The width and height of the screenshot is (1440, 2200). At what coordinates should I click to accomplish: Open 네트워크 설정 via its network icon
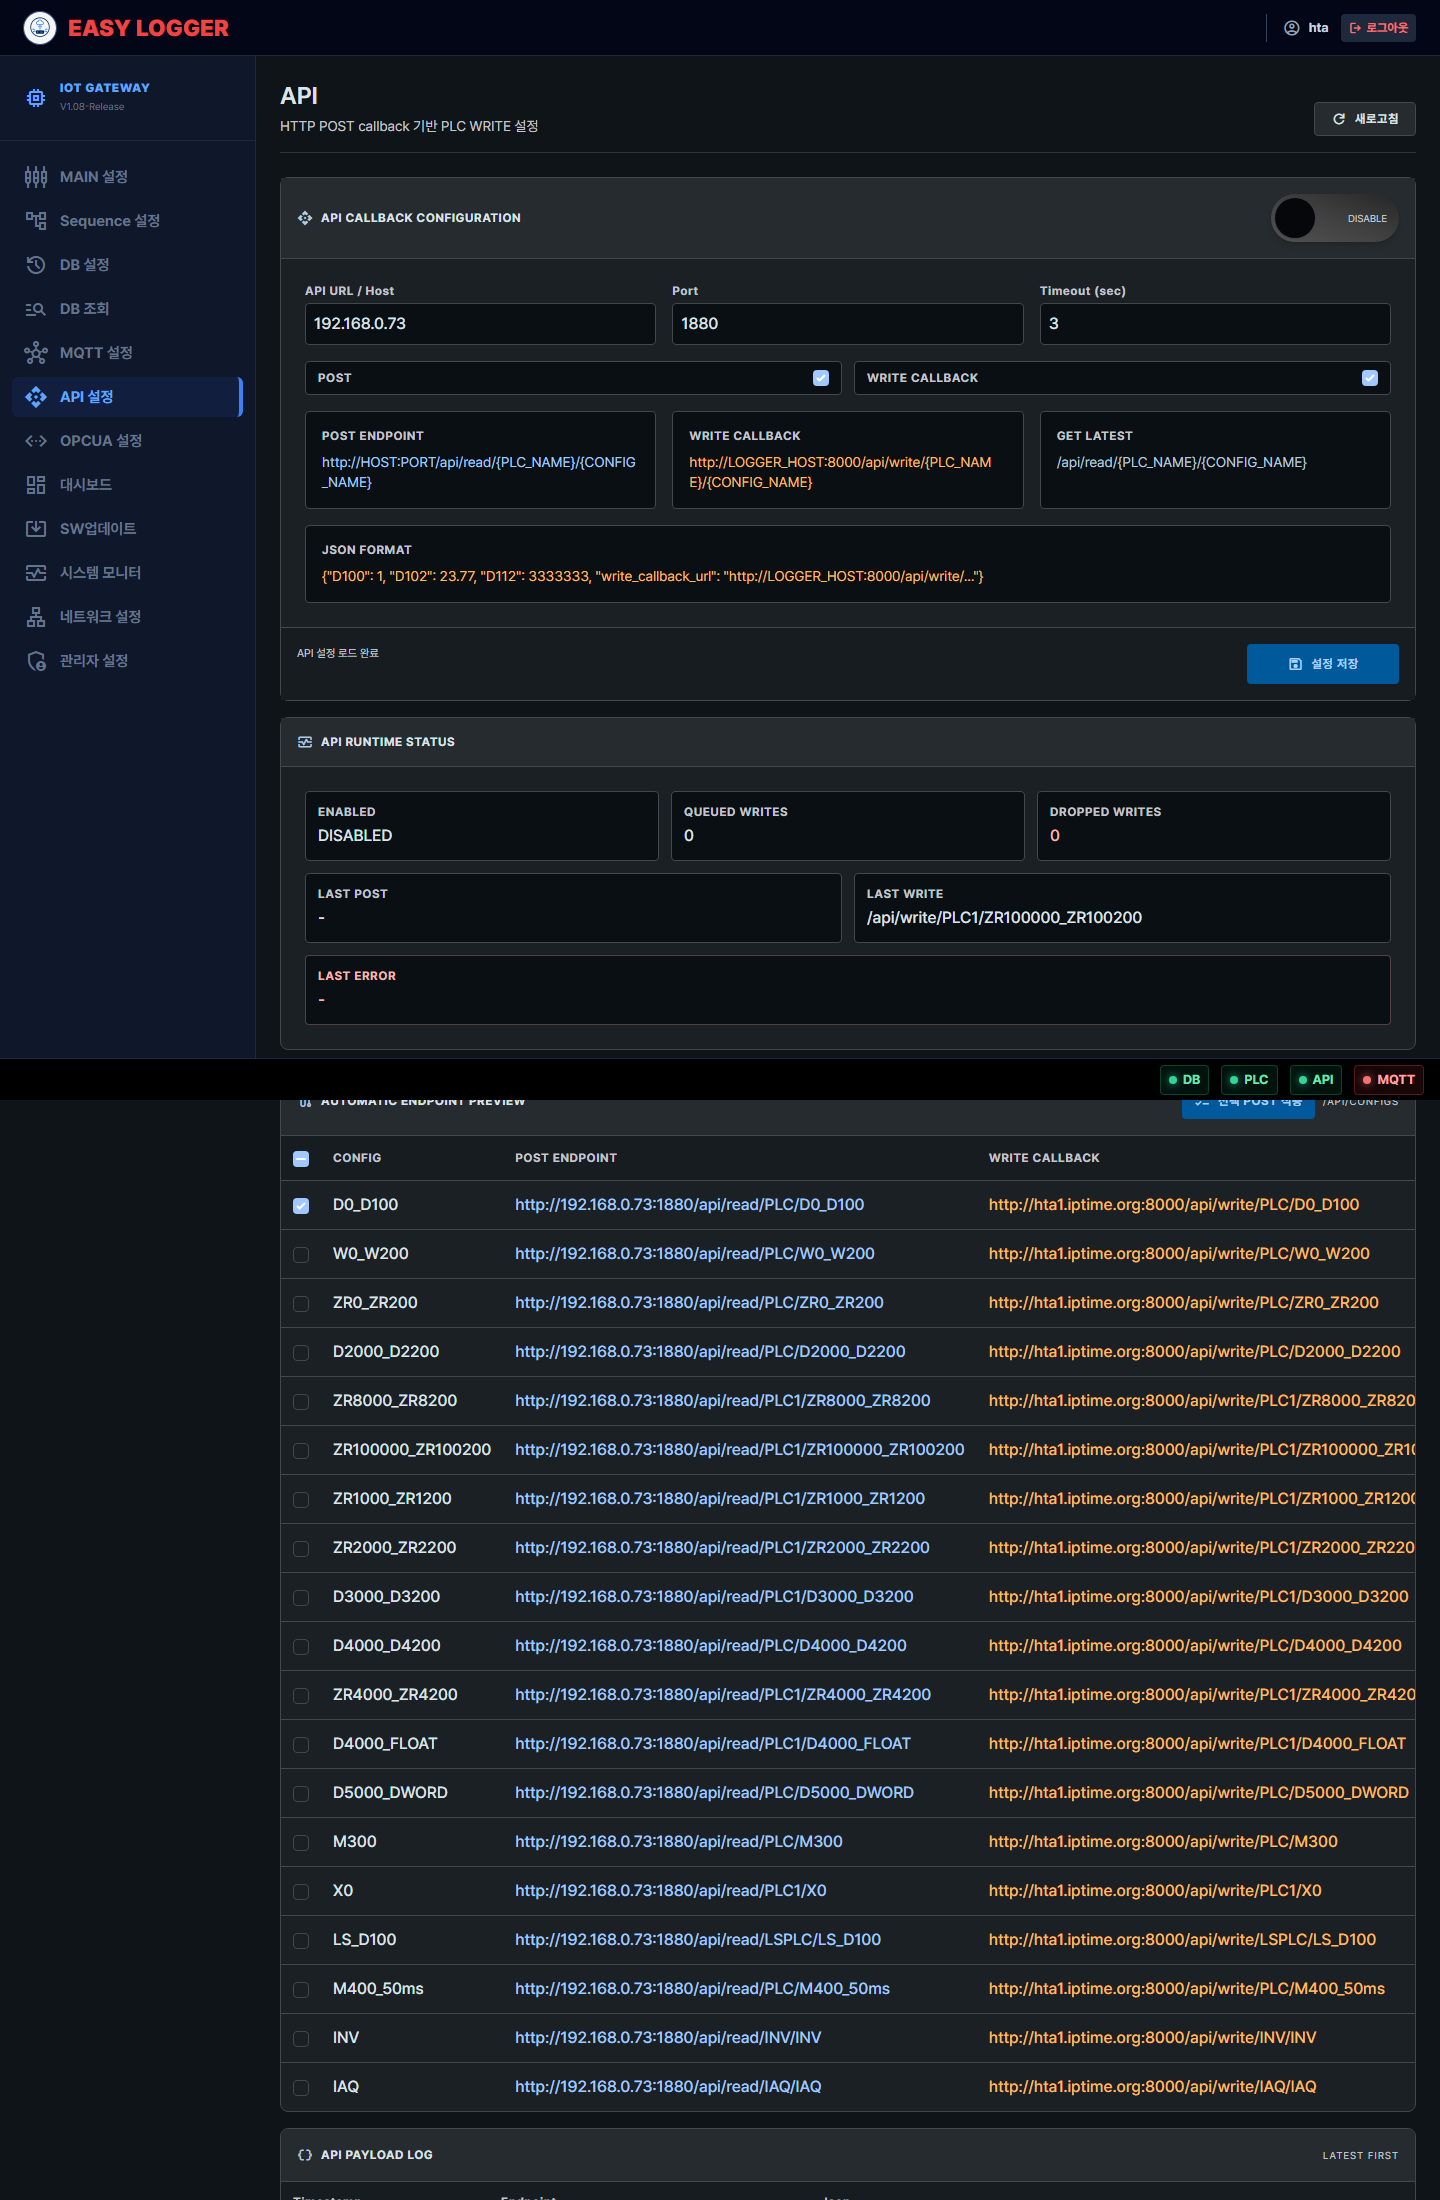point(36,617)
